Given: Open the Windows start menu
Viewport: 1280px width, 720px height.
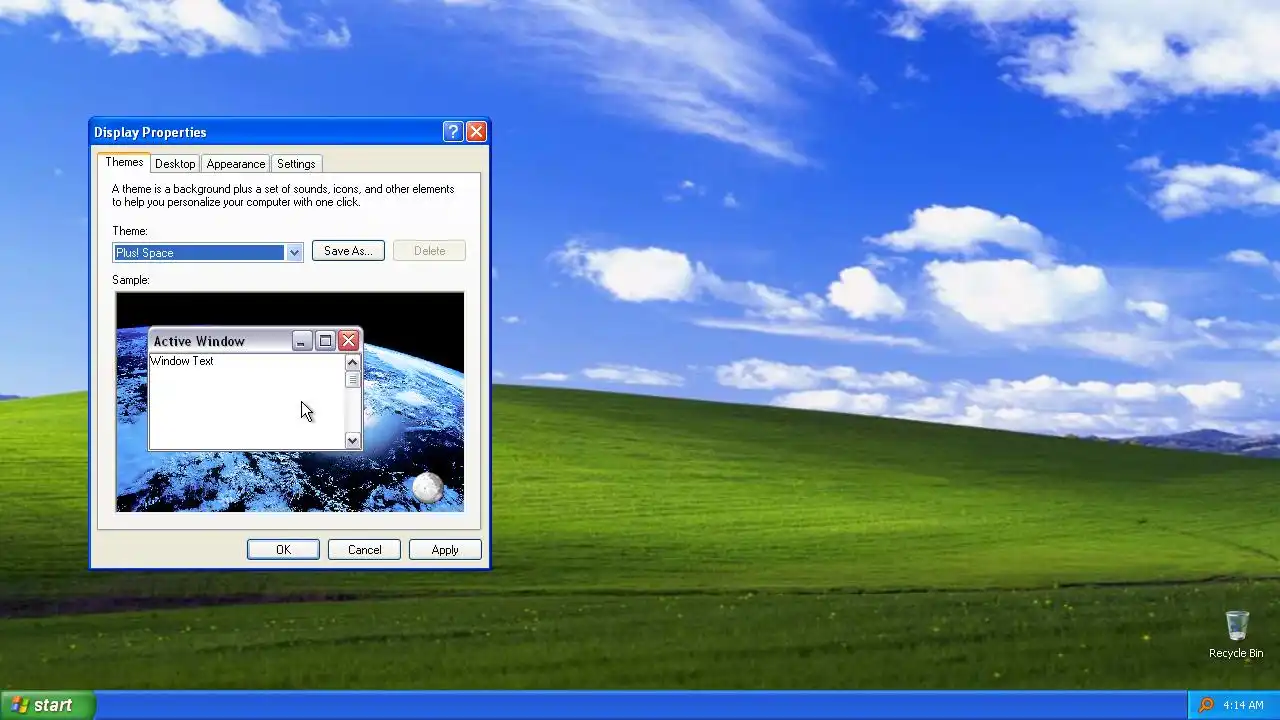Looking at the screenshot, I should click(x=48, y=705).
